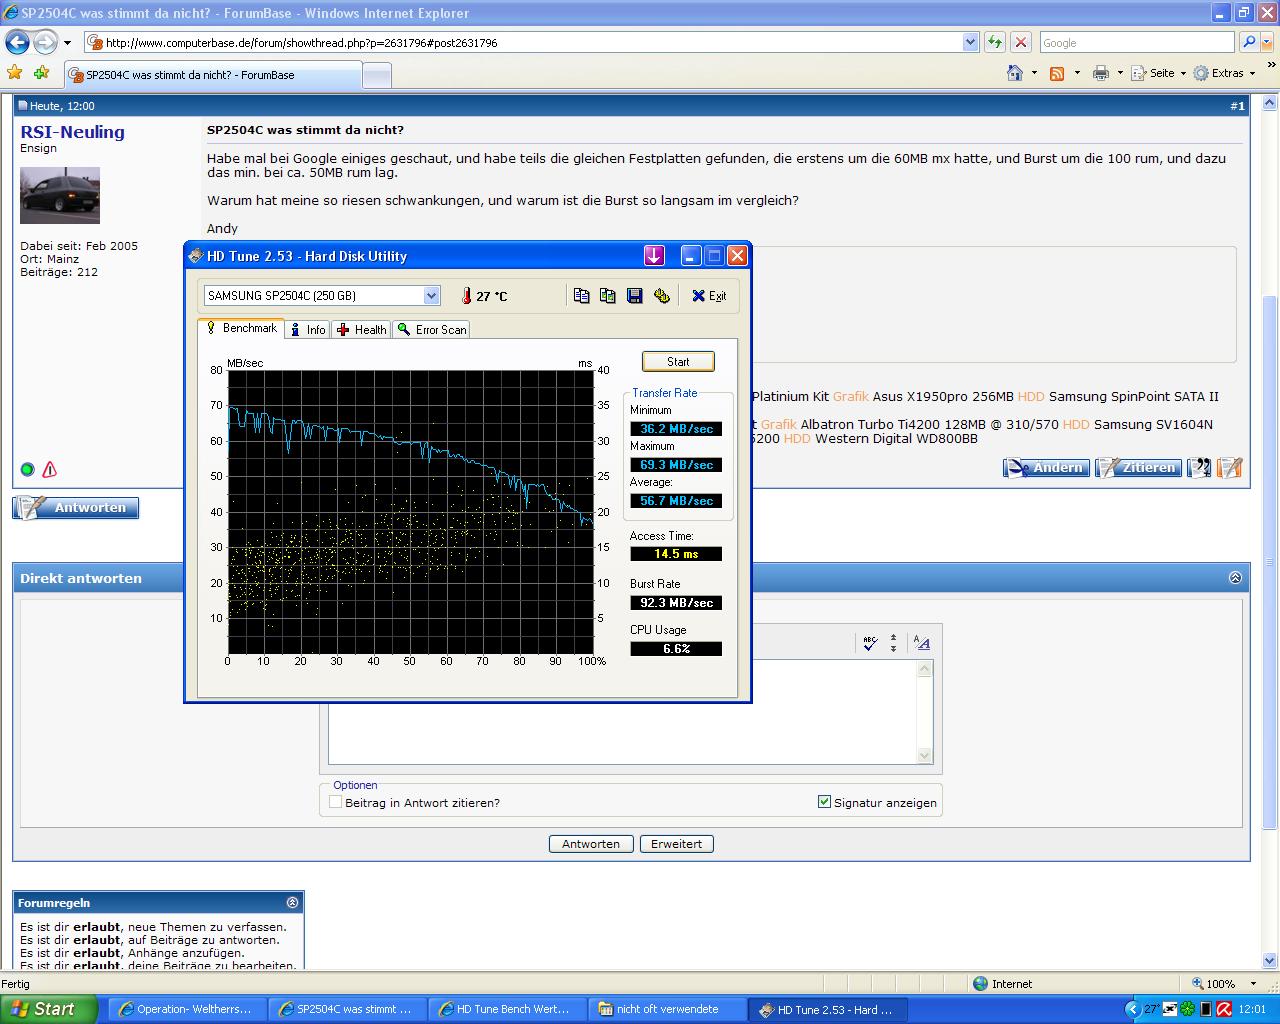The image size is (1280, 1024).
Task: Open the SAMSUNG SP2504C drive dropdown
Action: pos(431,295)
